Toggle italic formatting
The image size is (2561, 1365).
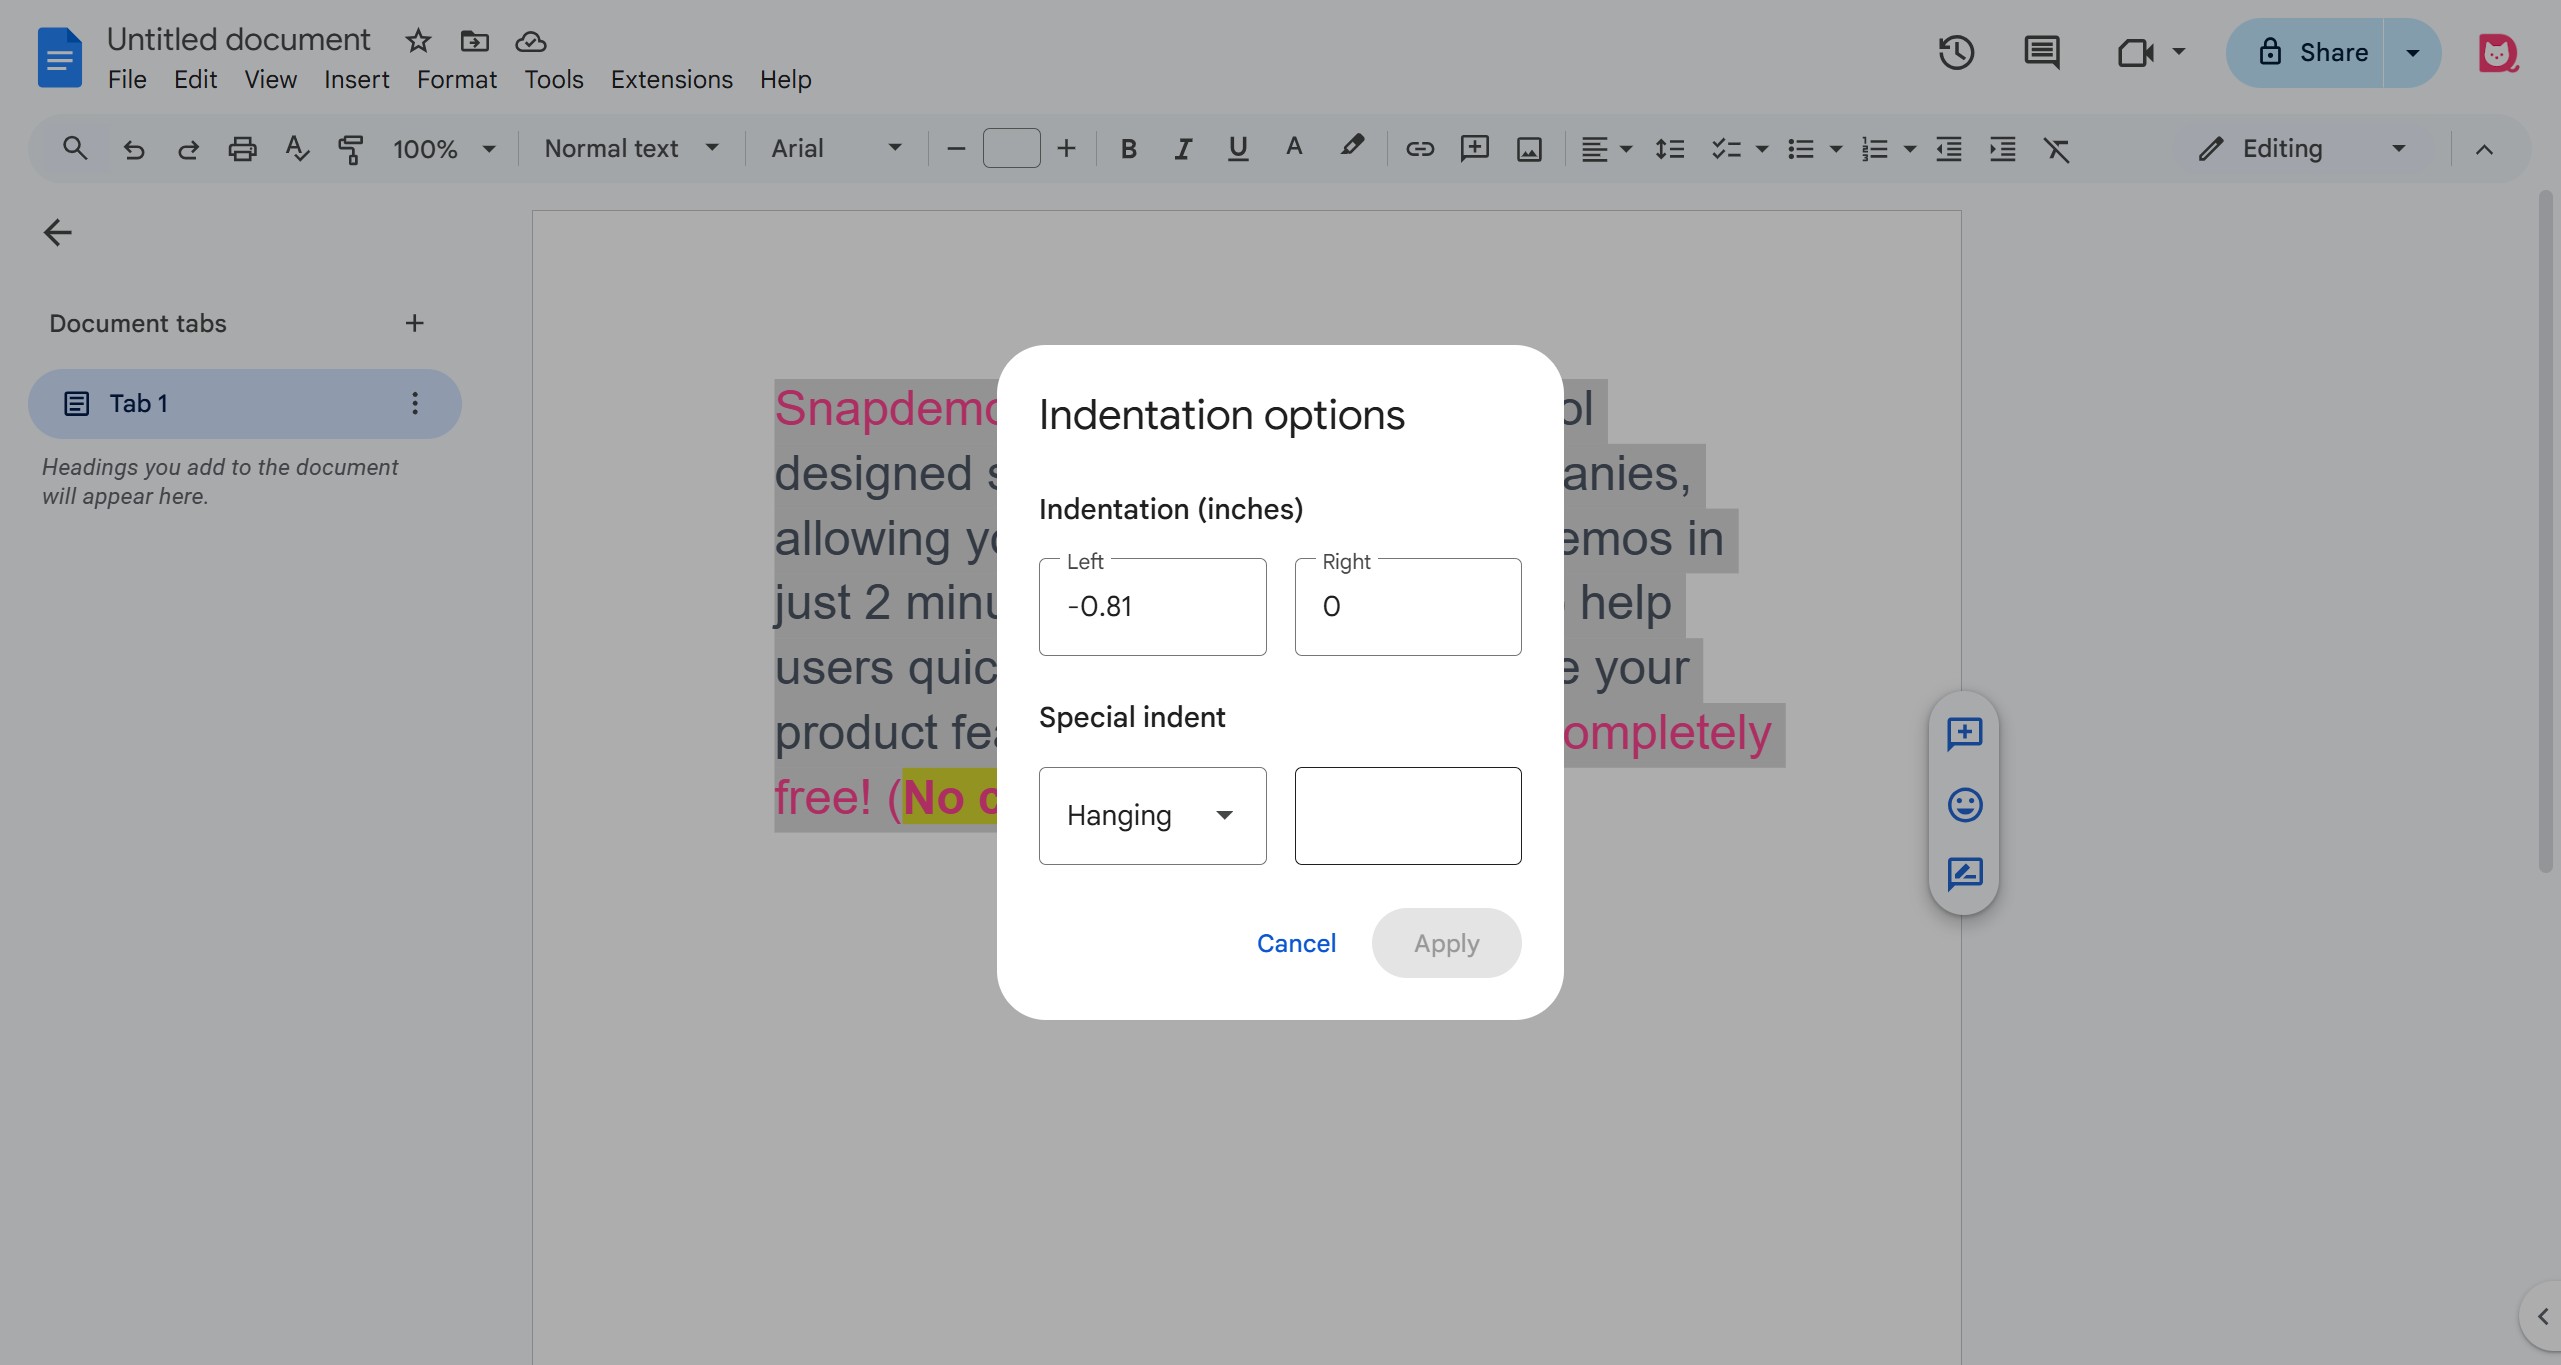click(1183, 149)
